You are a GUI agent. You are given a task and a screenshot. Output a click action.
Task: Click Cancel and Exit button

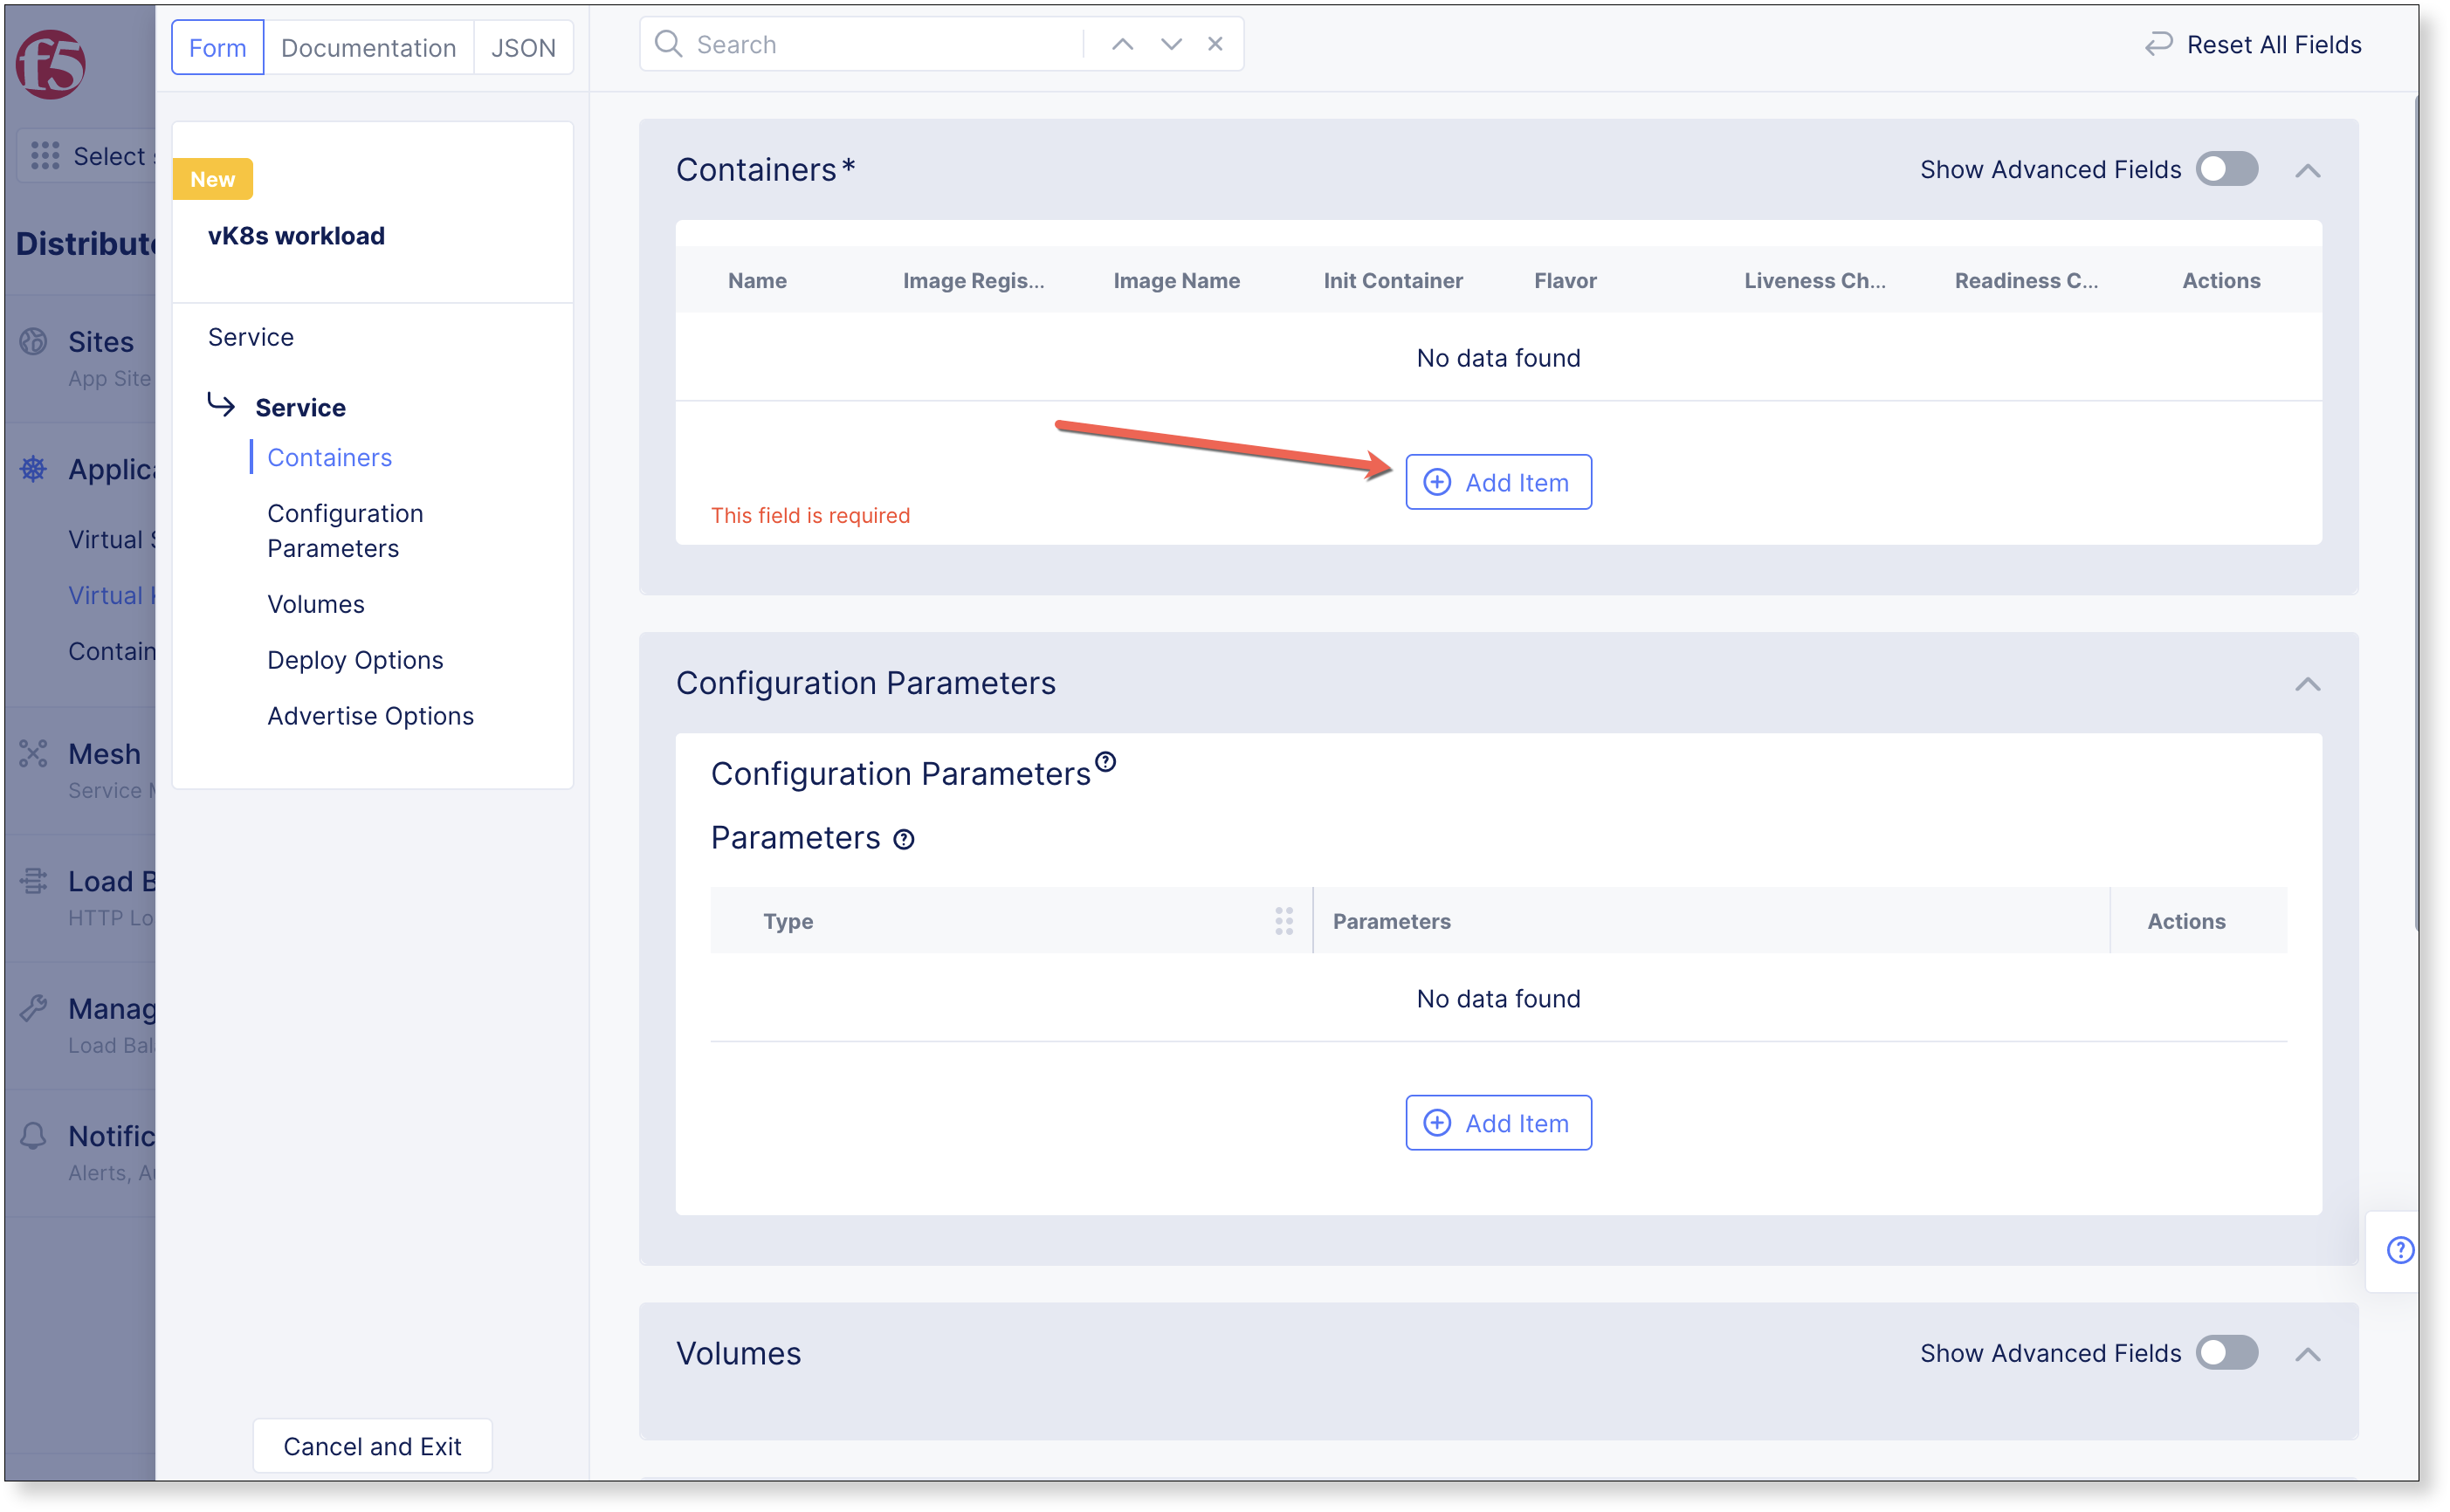pyautogui.click(x=372, y=1446)
